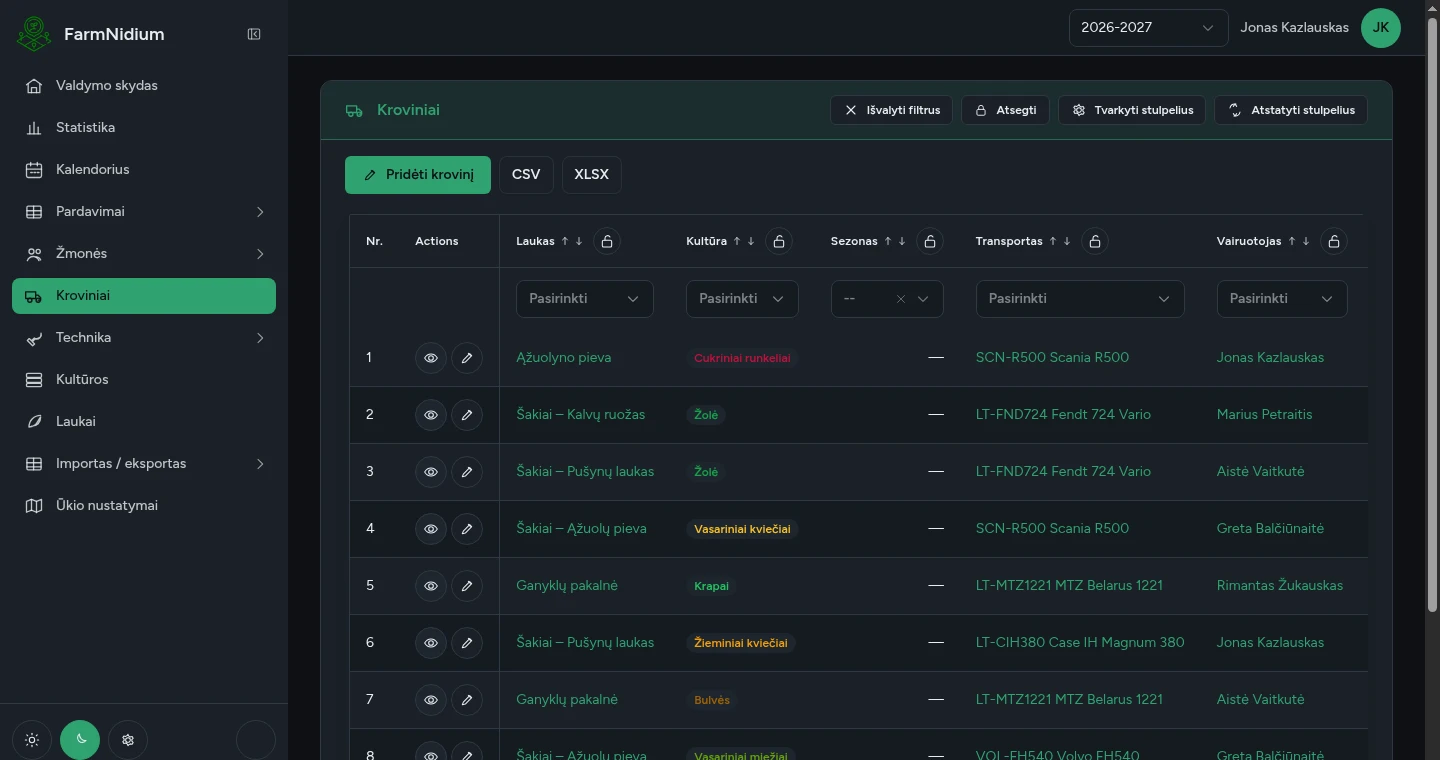The image size is (1440, 760).
Task: Sort Transportas column ascending
Action: pyautogui.click(x=1053, y=241)
